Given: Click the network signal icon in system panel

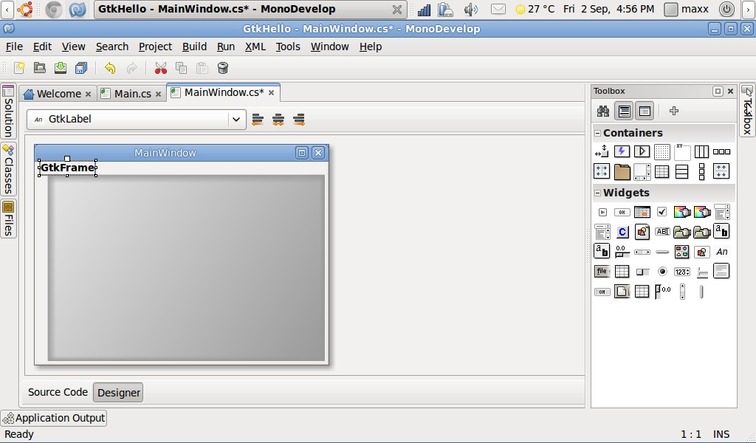Looking at the screenshot, I should 424,9.
